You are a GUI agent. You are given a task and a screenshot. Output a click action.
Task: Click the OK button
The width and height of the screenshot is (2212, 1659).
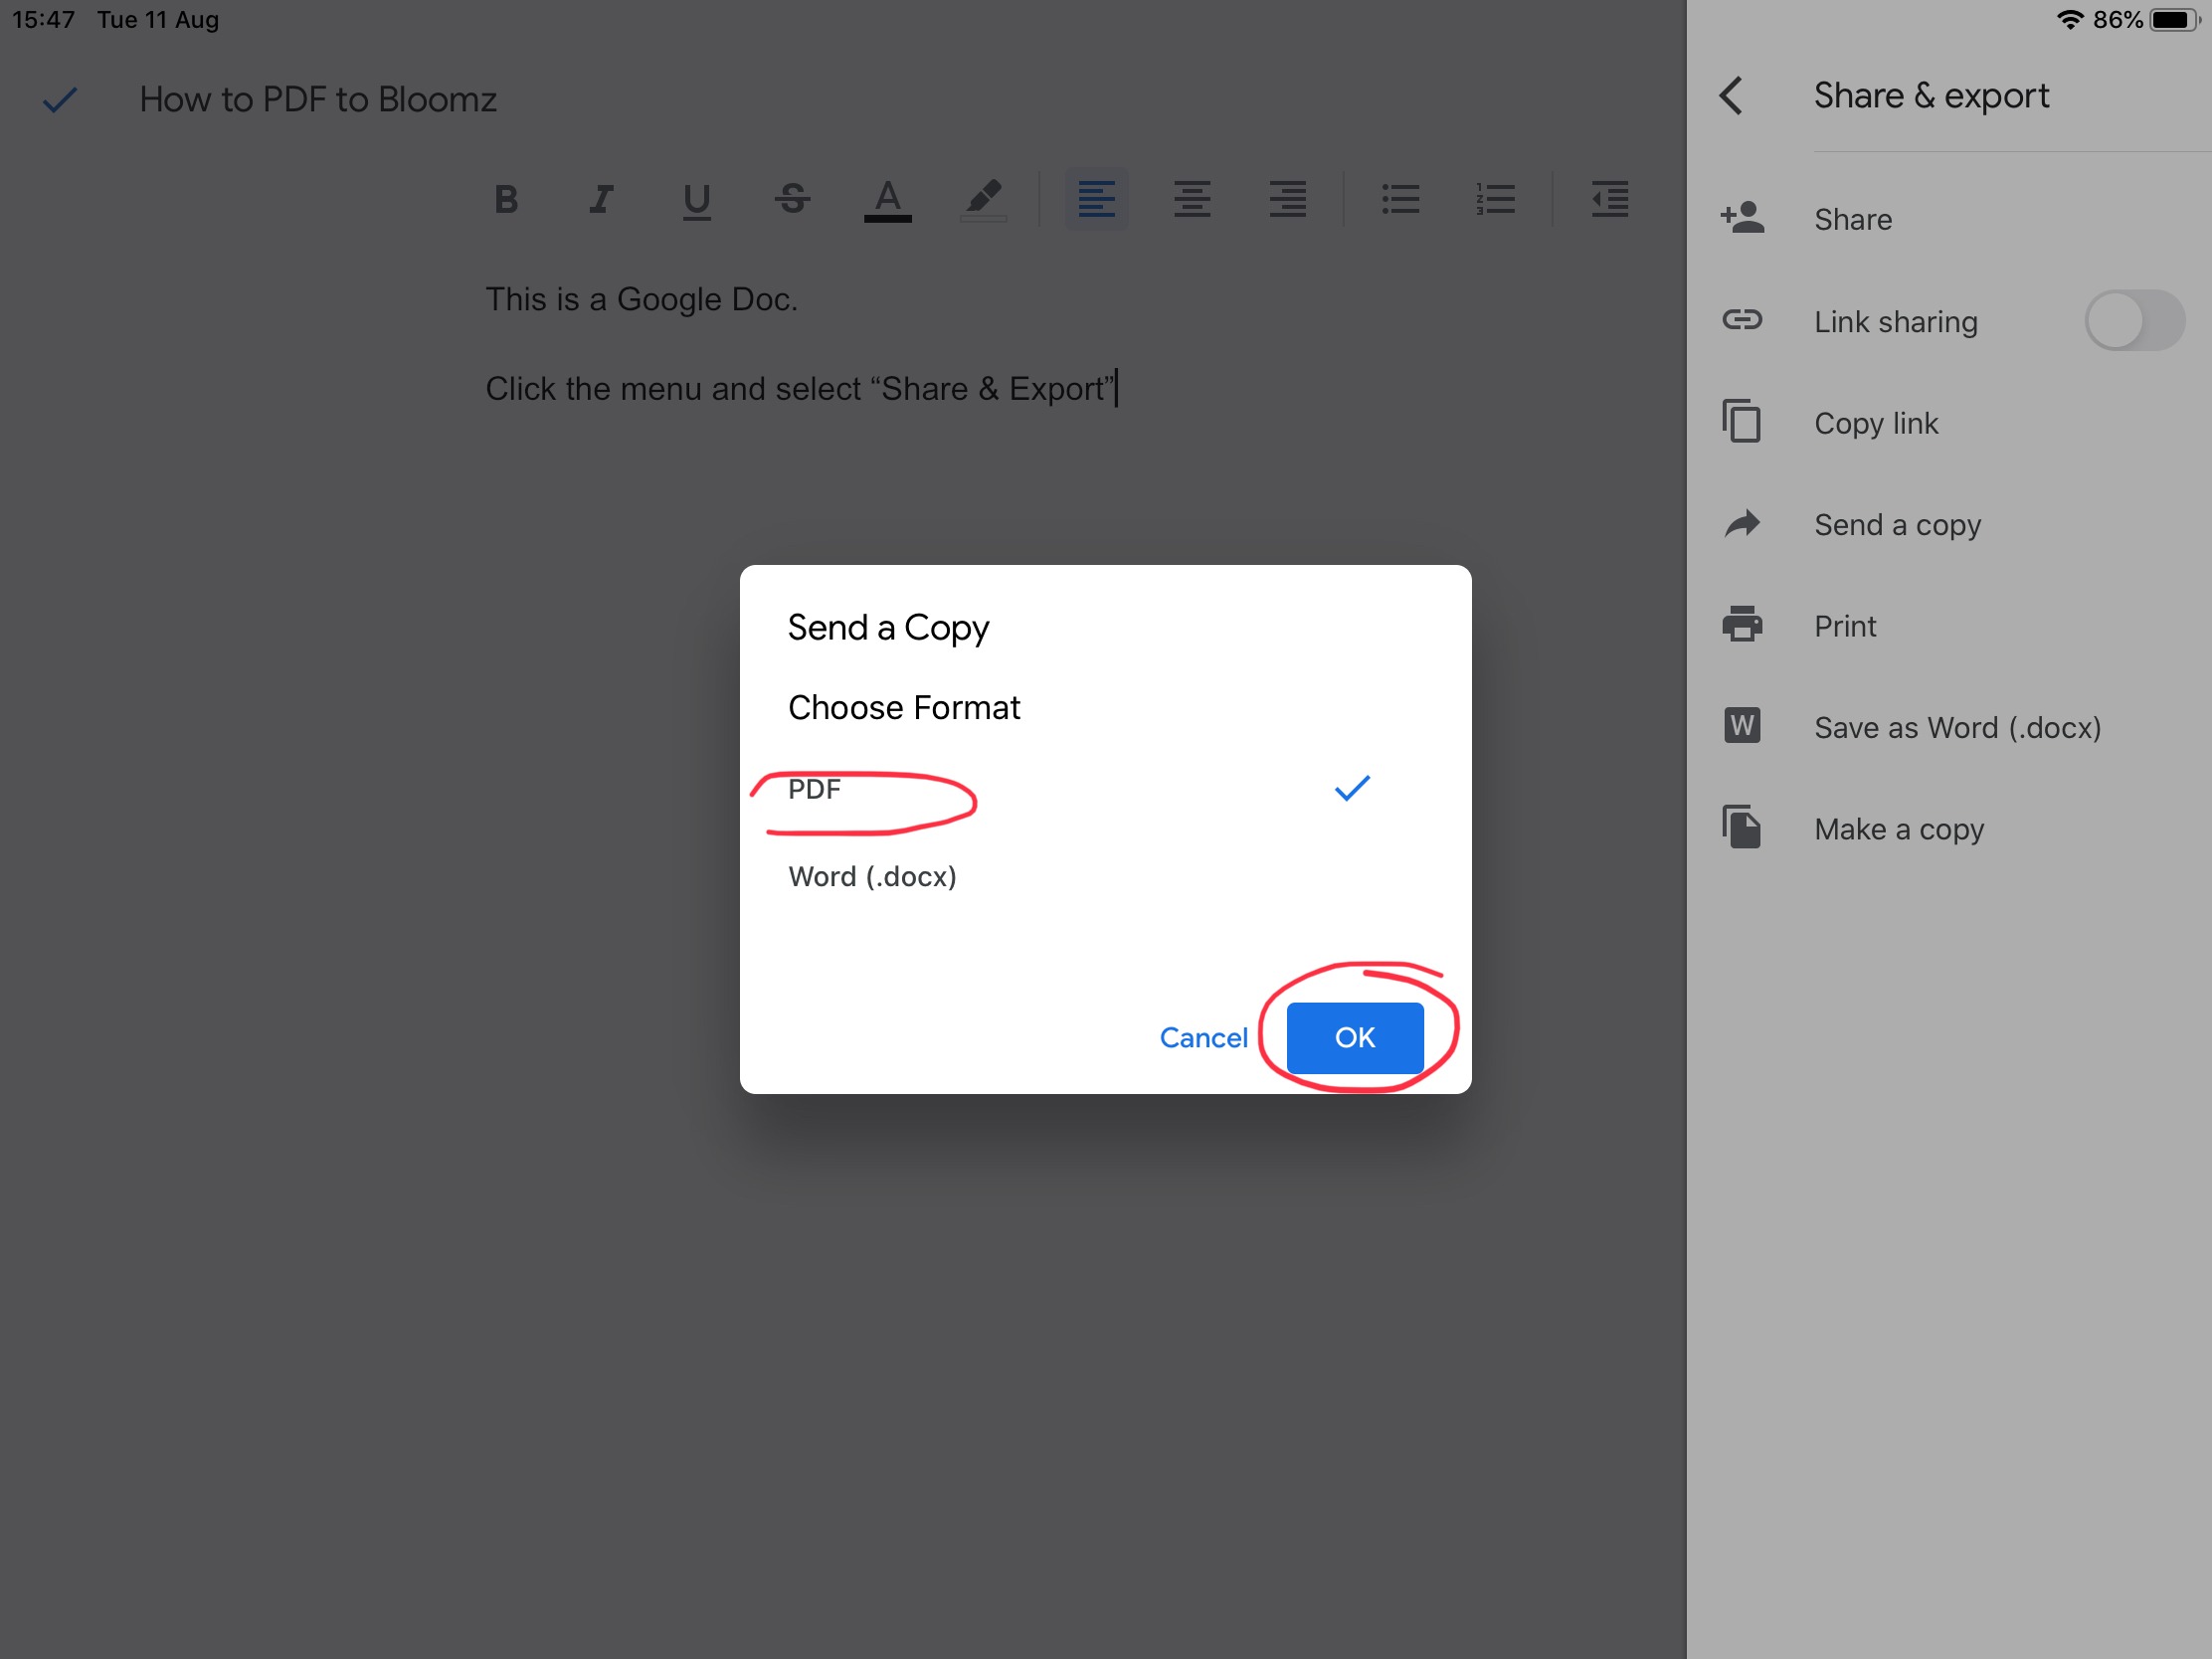coord(1354,1037)
